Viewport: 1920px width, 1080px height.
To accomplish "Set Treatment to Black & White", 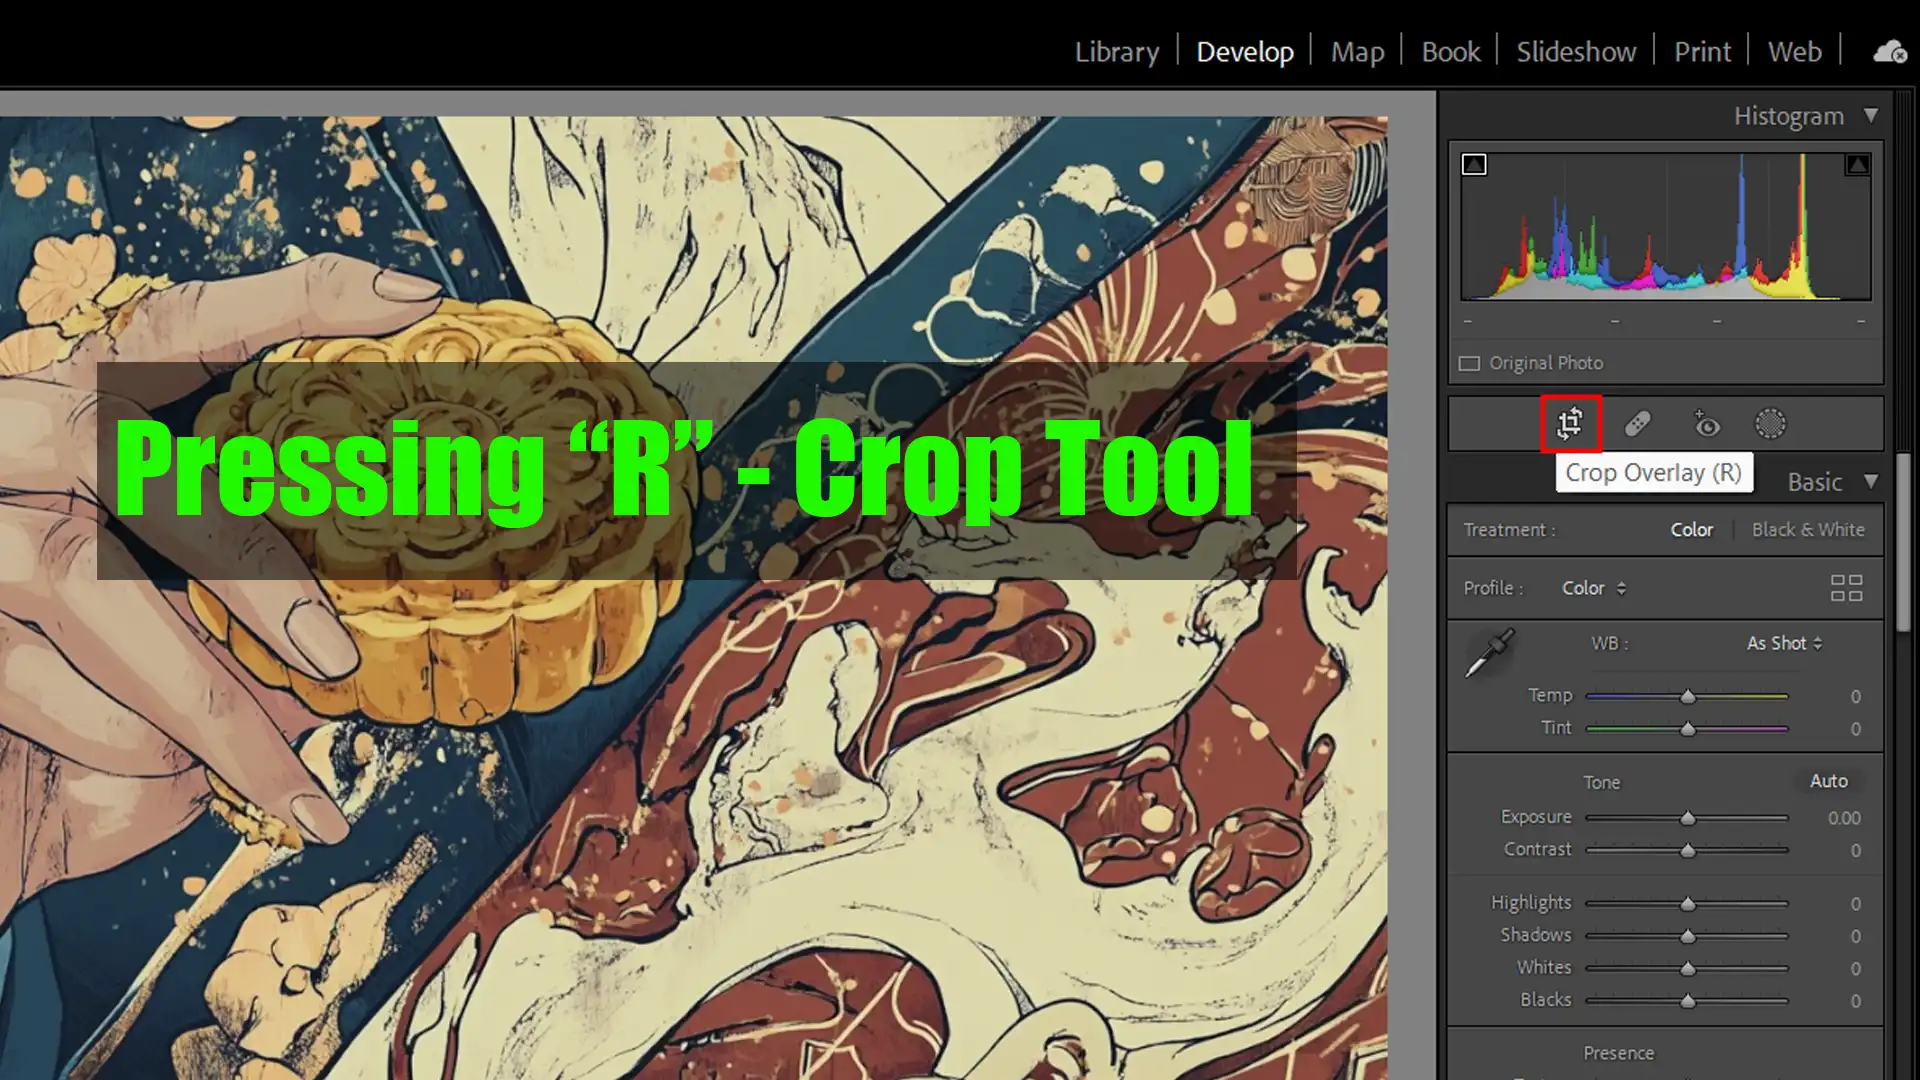I will click(1808, 530).
